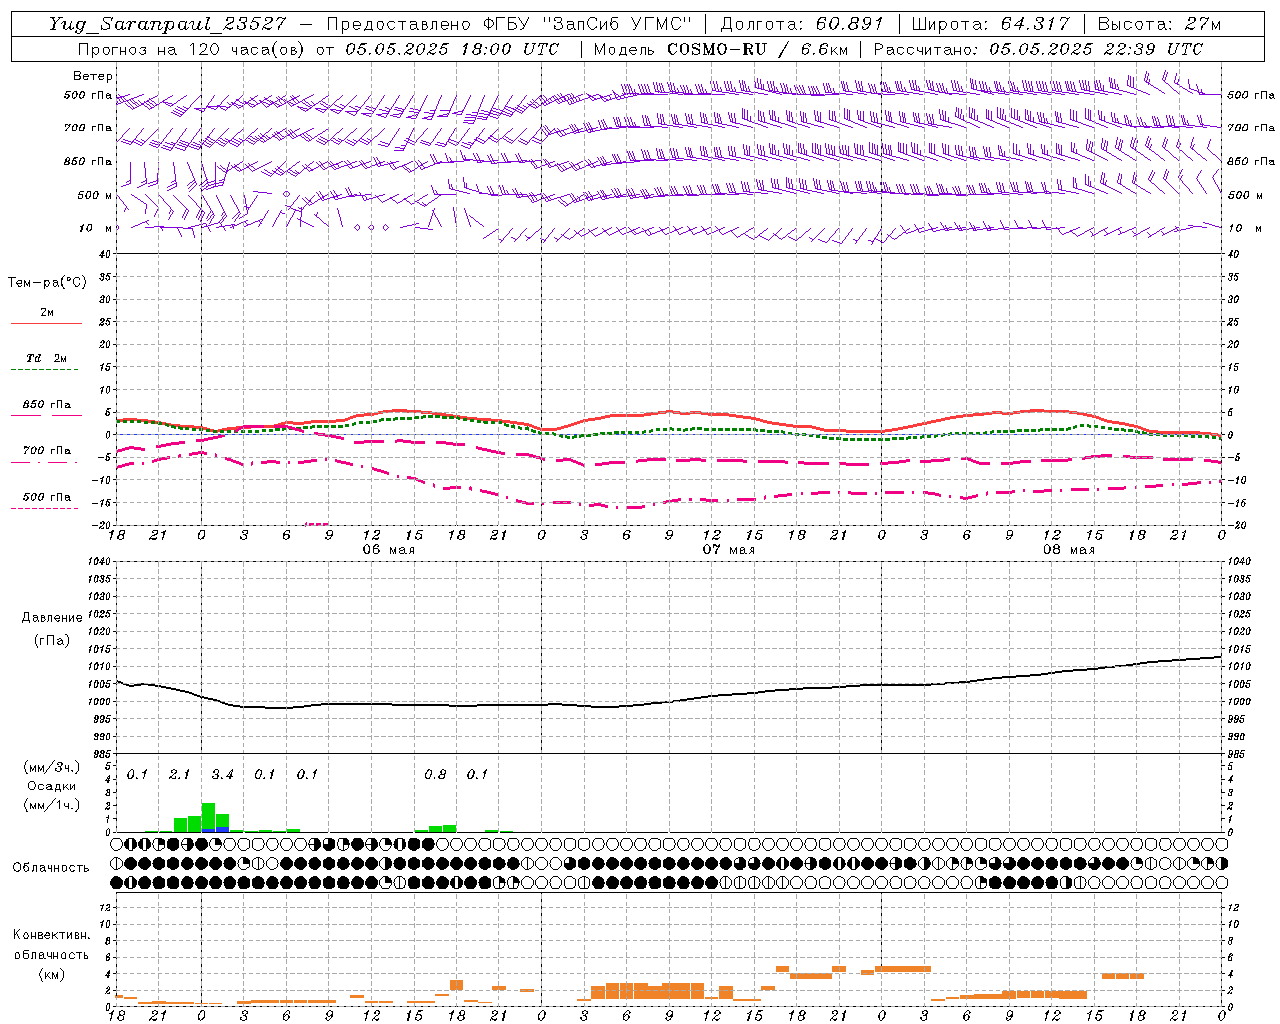Click the -20 value on left temperature axis
Screen dimensions: 1280x1024
click(102, 525)
